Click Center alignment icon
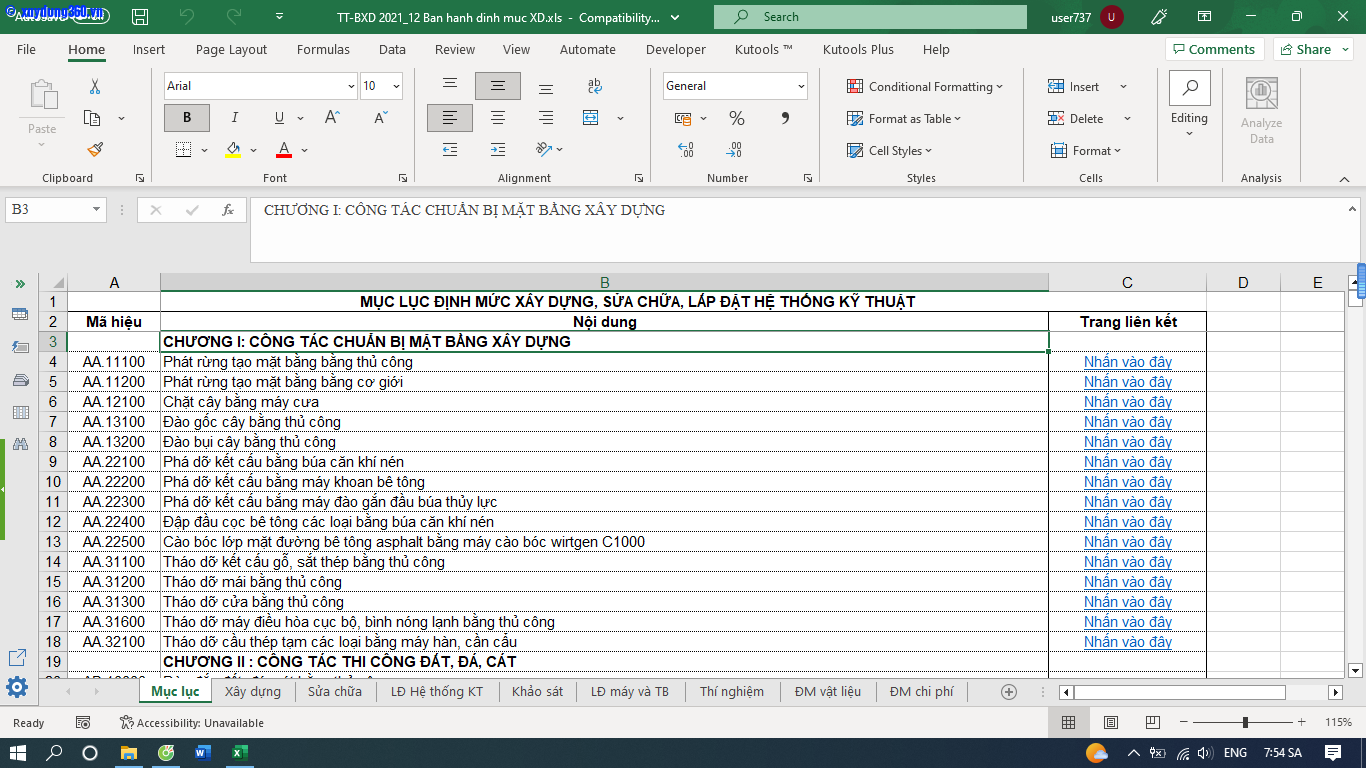1366x768 pixels. tap(497, 118)
